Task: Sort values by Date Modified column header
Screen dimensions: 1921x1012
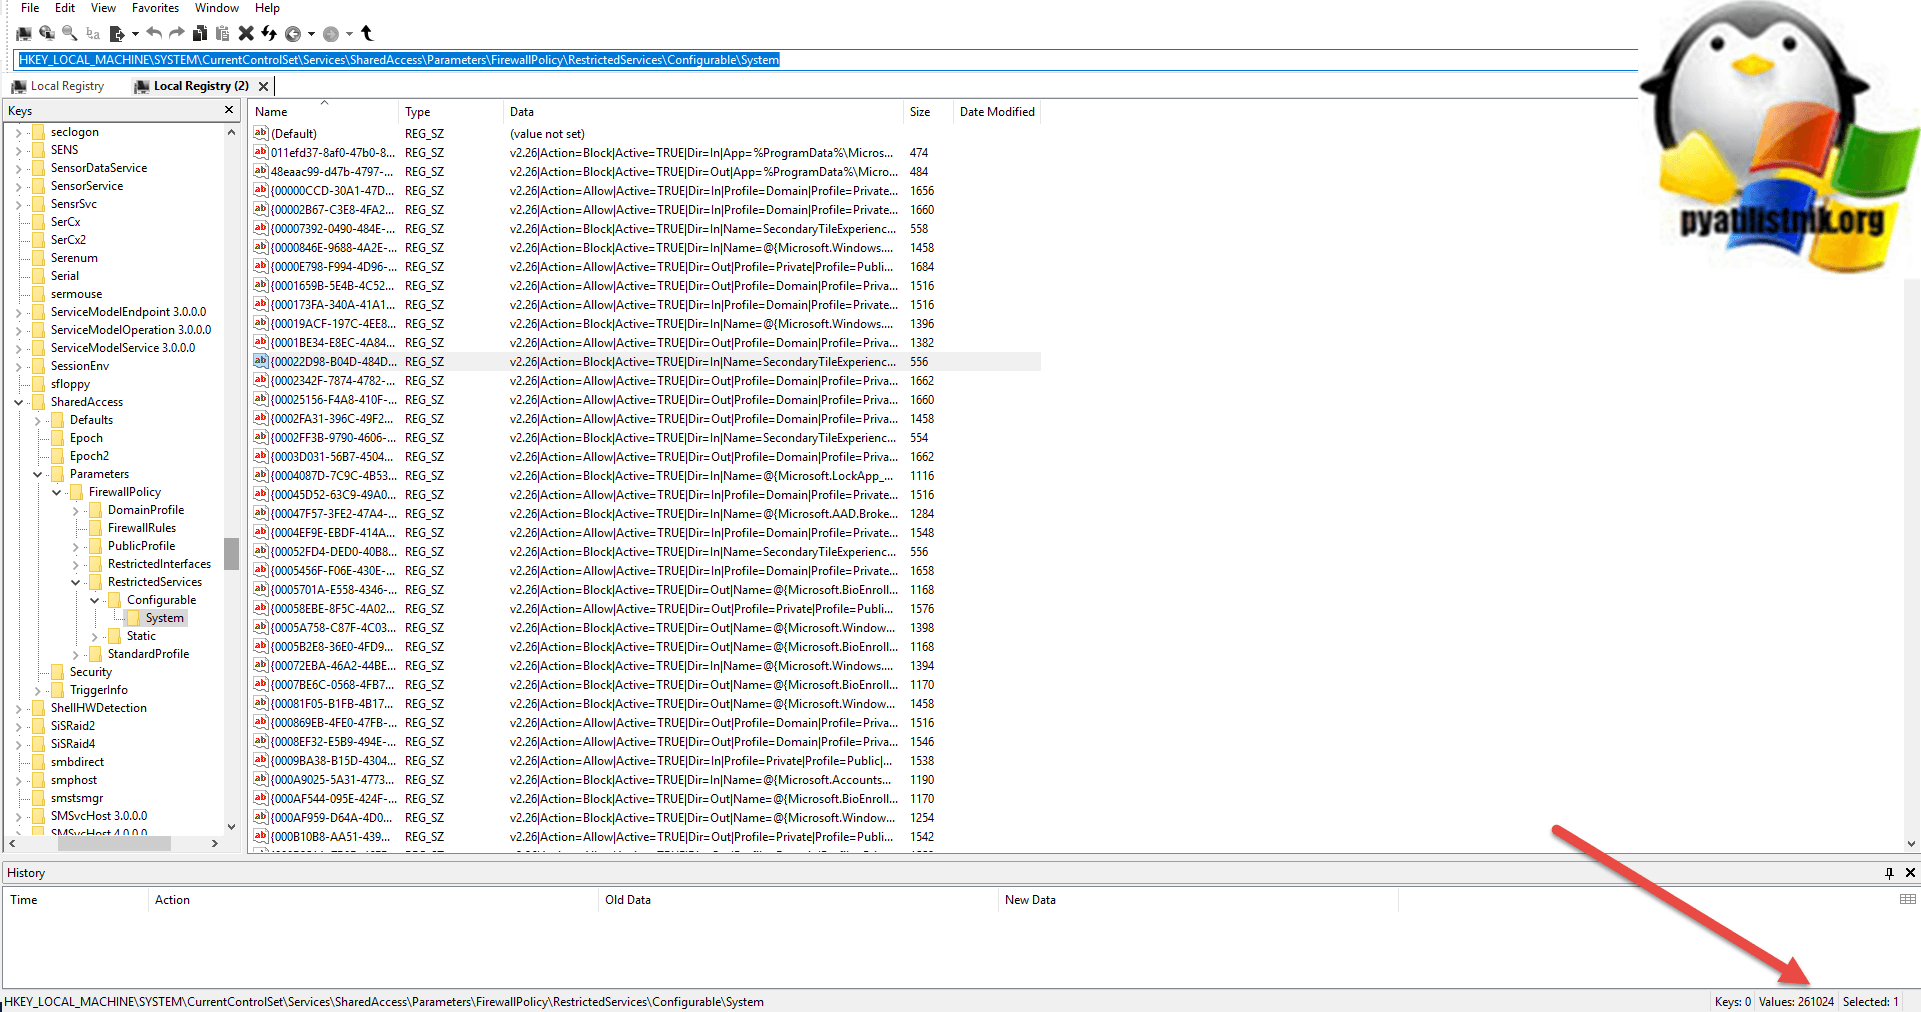Action: point(996,112)
